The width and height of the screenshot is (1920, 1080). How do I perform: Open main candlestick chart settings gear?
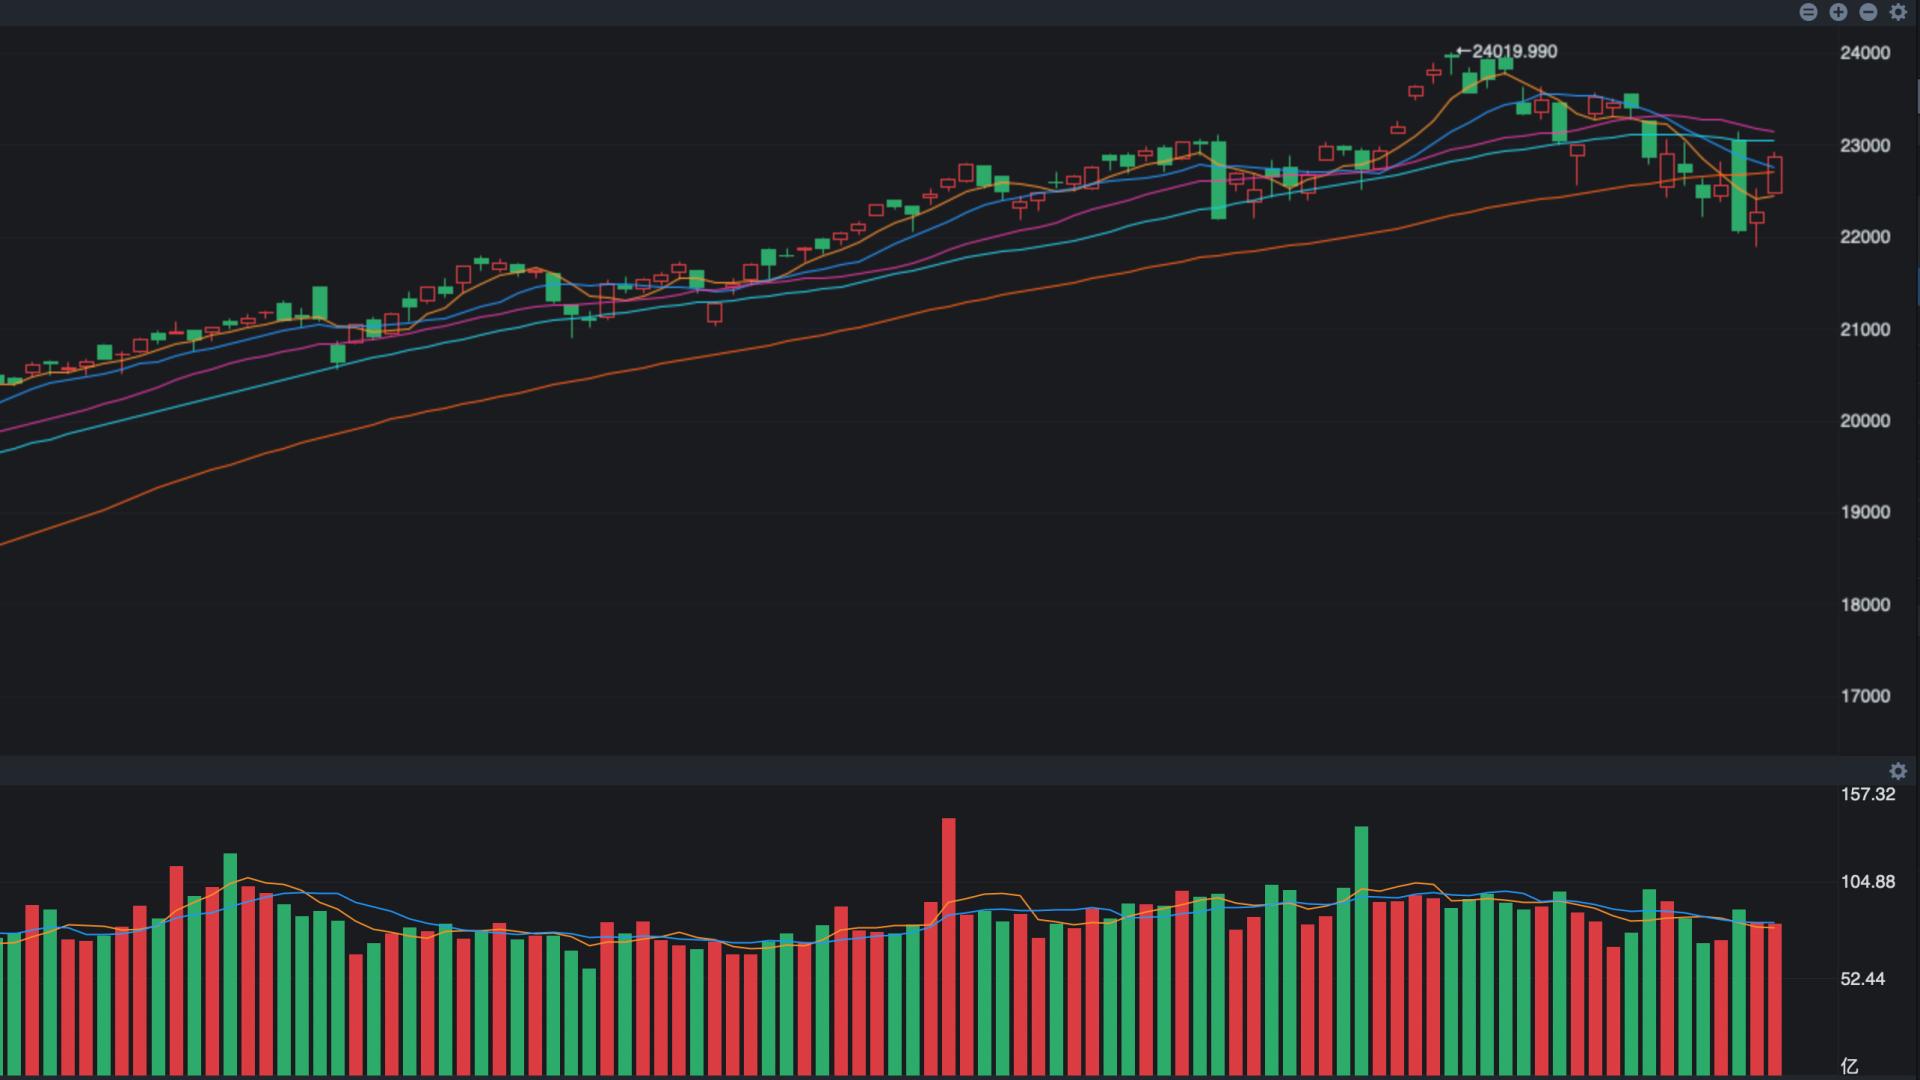coord(1898,12)
